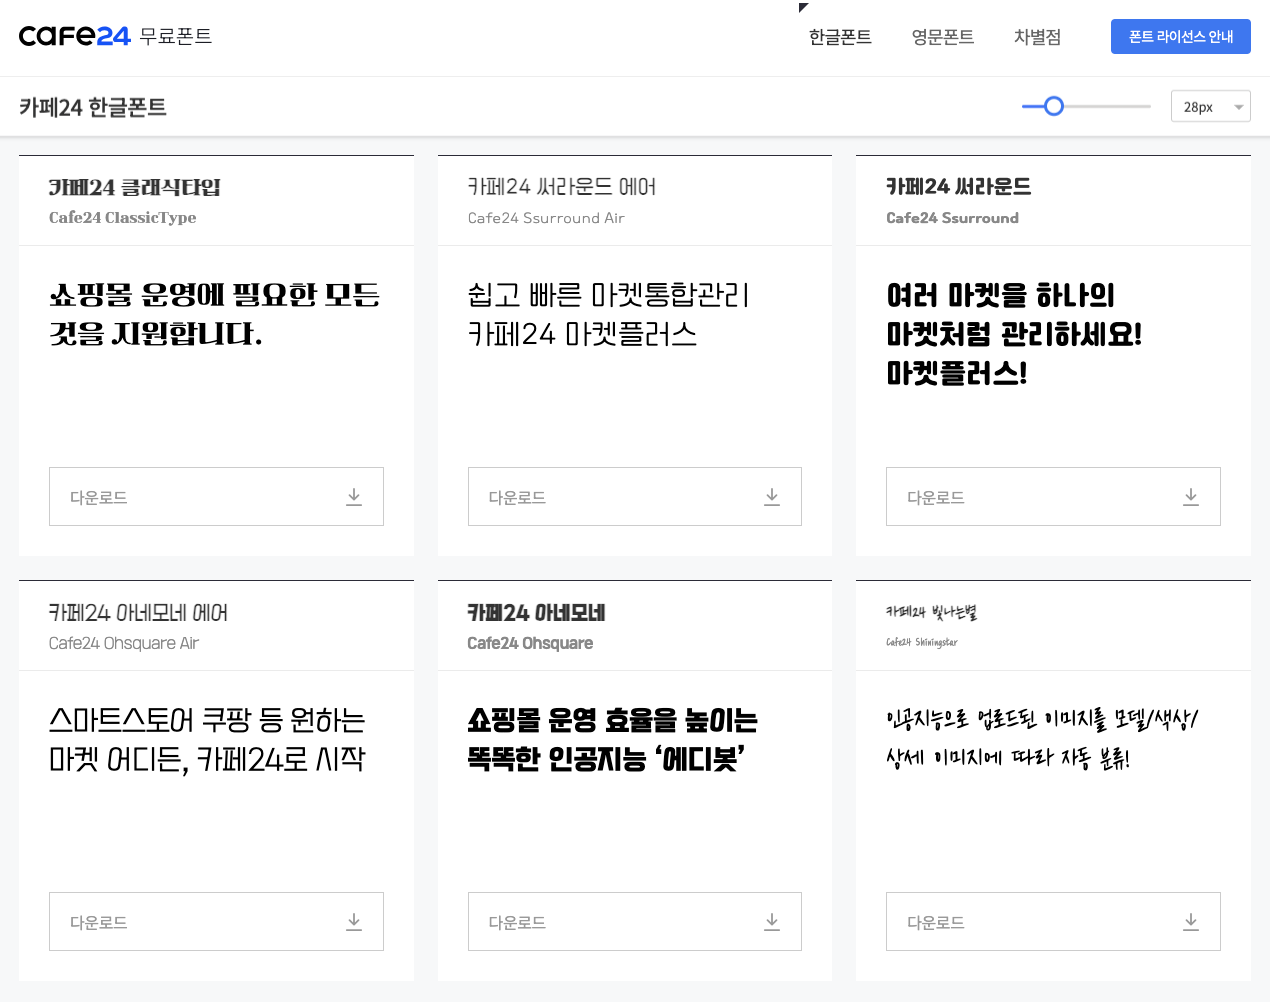Click the bold 카페24 아네모네 title
Screen dimensions: 1270x1002
[x=536, y=613]
